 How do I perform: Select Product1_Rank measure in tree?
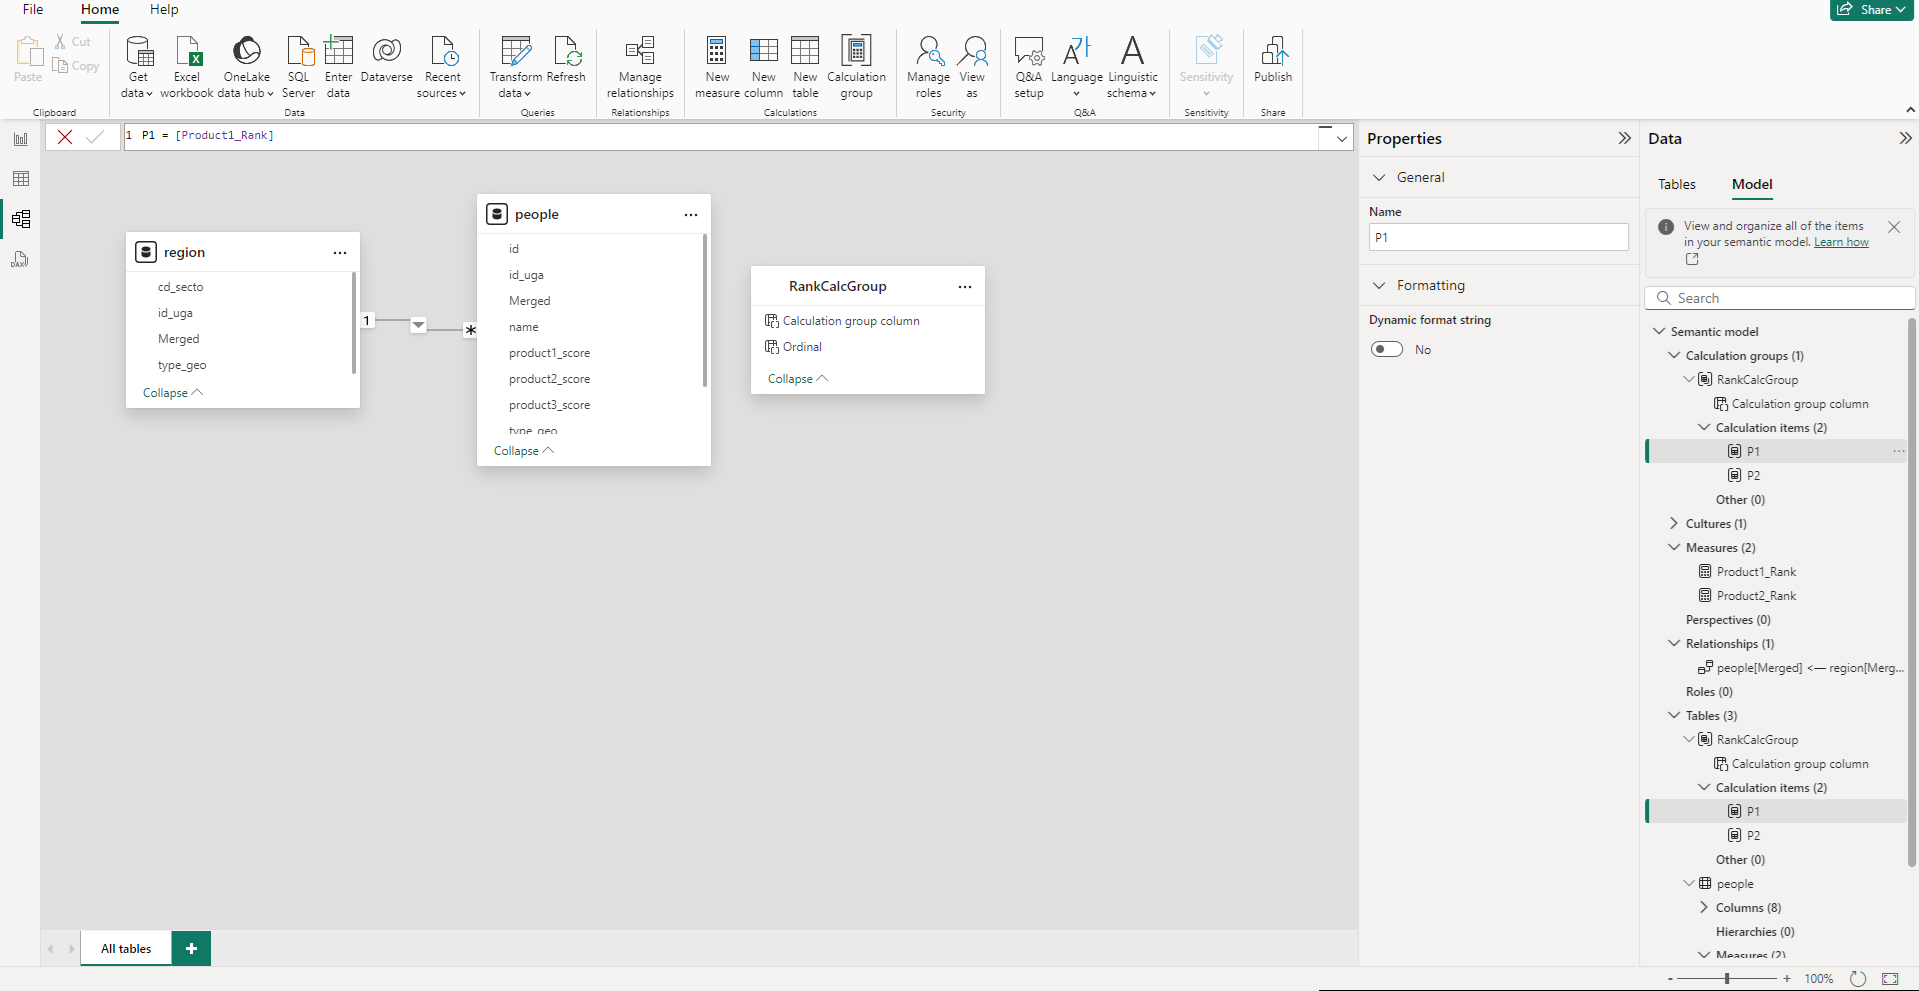coord(1756,571)
